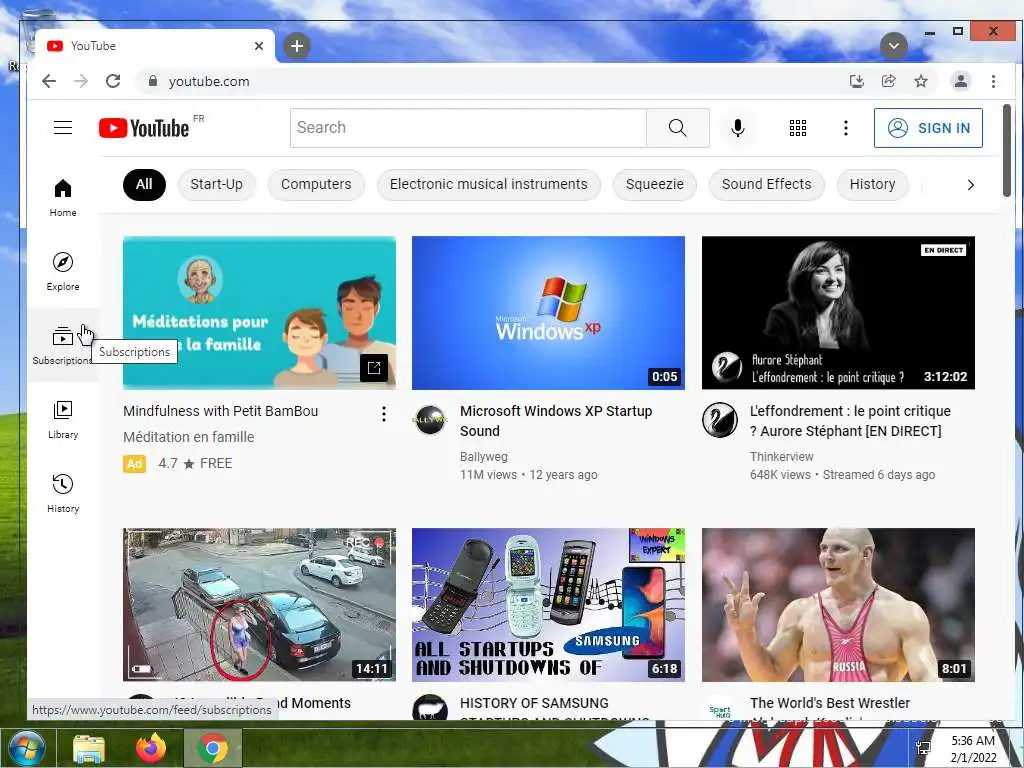Click in the YouTube Search field
Viewport: 1024px width, 768px height.
468,128
